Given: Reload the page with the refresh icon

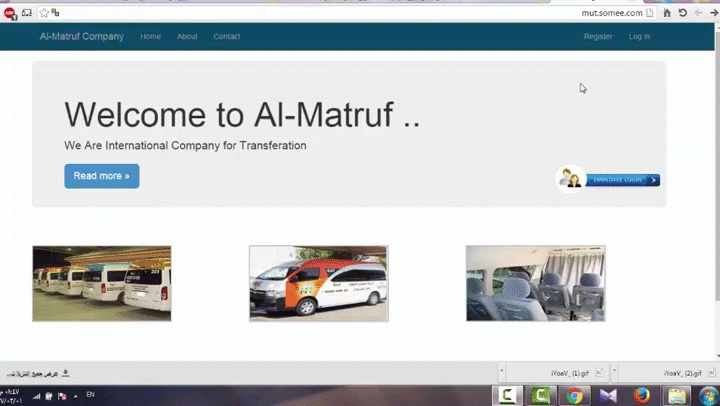Looking at the screenshot, I should point(682,13).
